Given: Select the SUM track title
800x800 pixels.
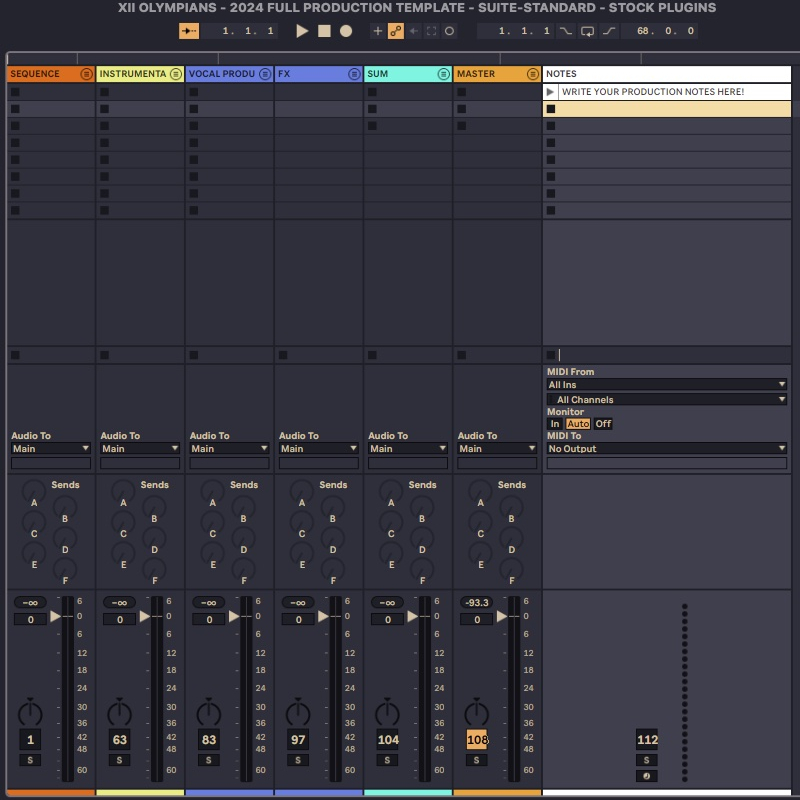Looking at the screenshot, I should click(x=395, y=73).
